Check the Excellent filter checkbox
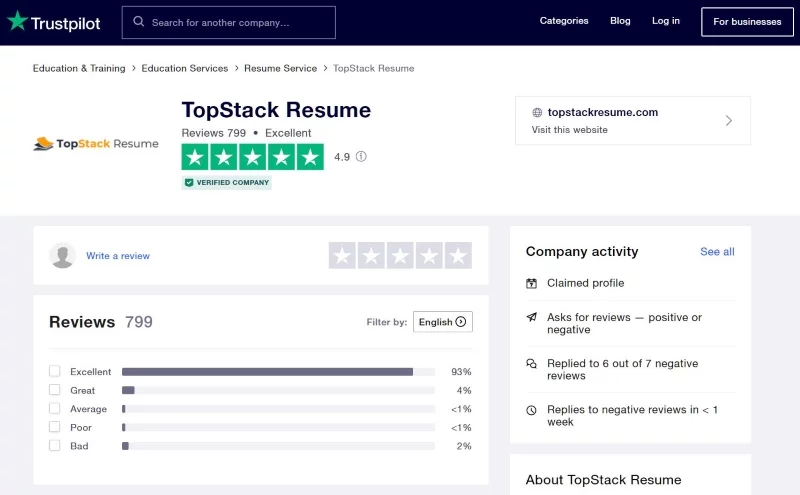800x495 pixels. pos(55,371)
